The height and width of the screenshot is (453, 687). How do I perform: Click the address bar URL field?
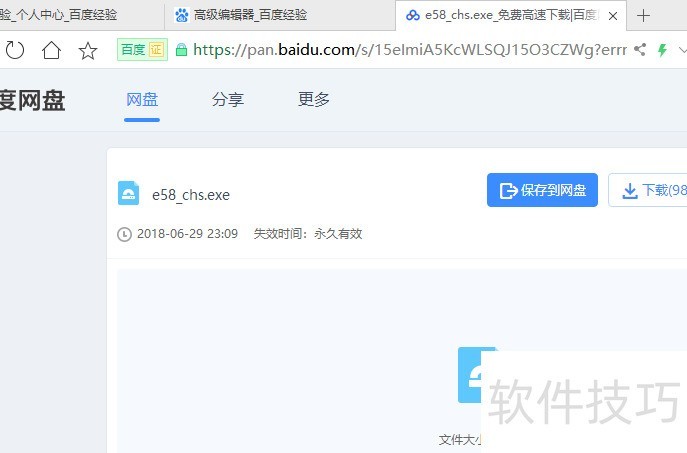tap(410, 50)
